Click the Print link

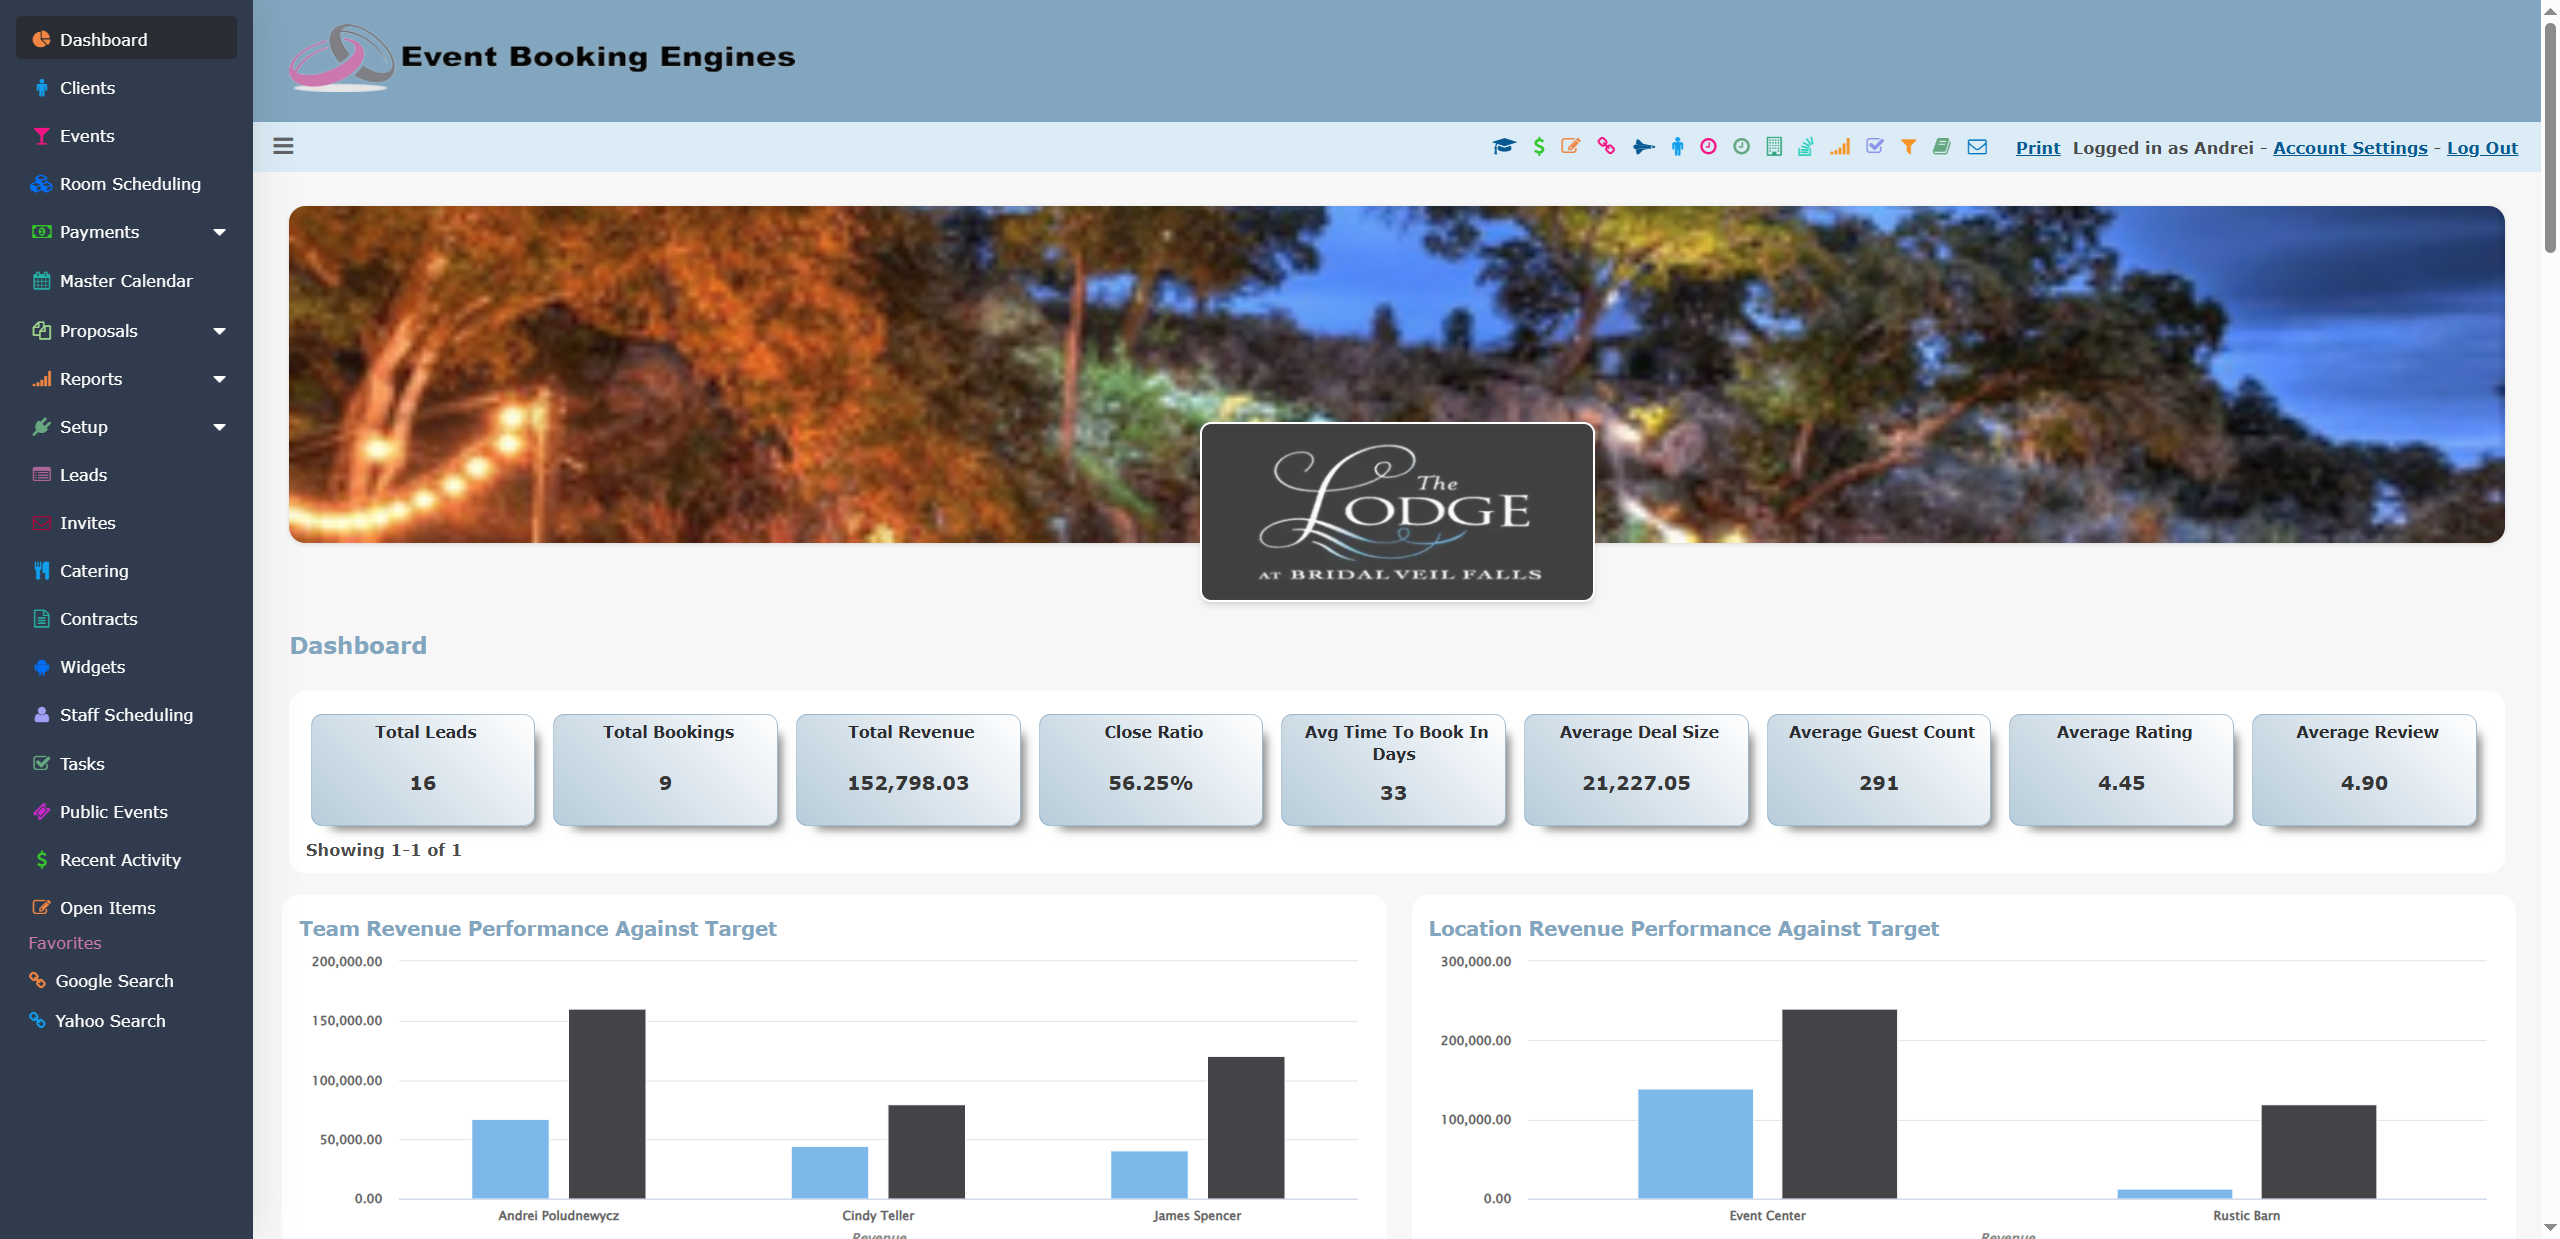pos(2038,147)
